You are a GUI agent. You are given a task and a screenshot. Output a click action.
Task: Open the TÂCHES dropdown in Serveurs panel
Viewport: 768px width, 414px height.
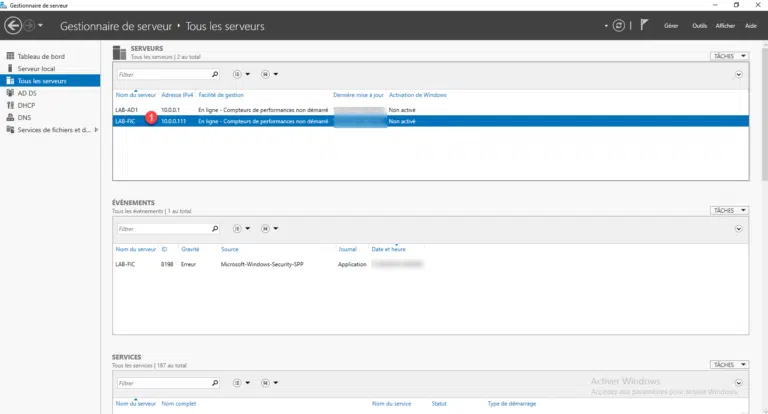click(729, 56)
